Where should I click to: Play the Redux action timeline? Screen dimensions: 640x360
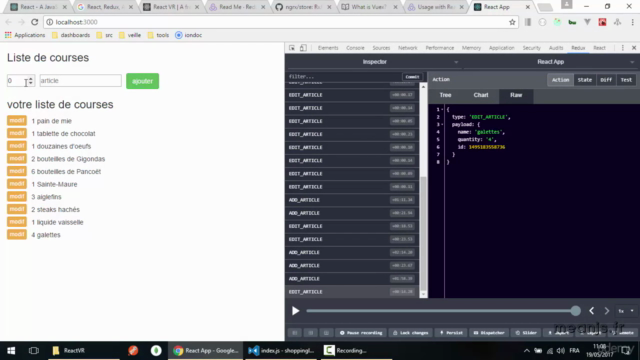(296, 311)
